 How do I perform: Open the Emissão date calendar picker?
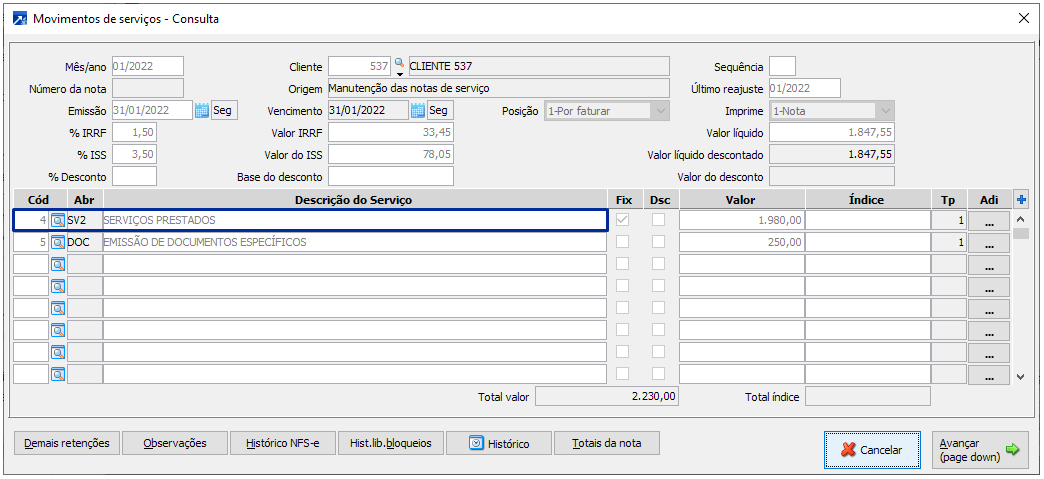[202, 111]
